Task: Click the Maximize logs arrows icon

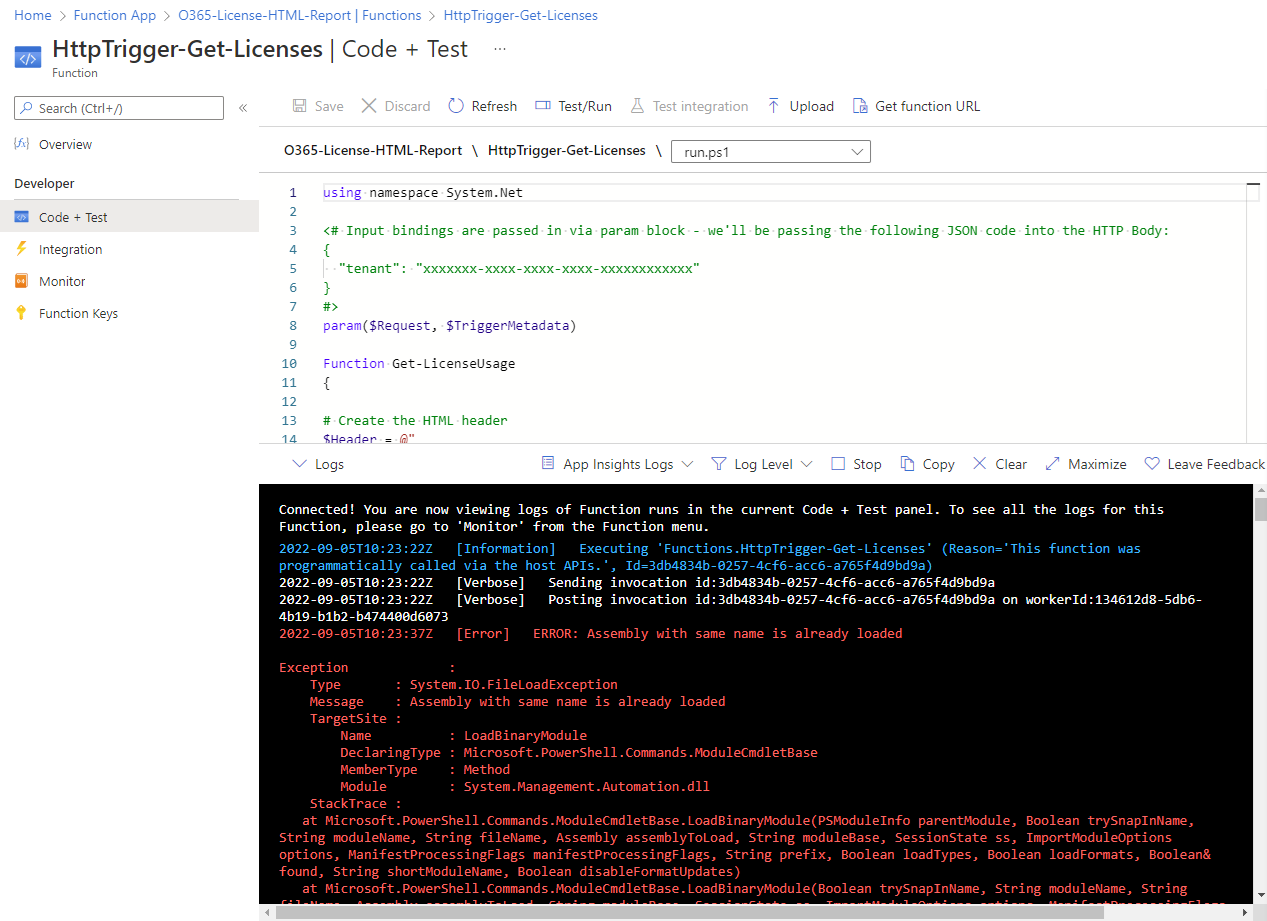Action: 1052,464
